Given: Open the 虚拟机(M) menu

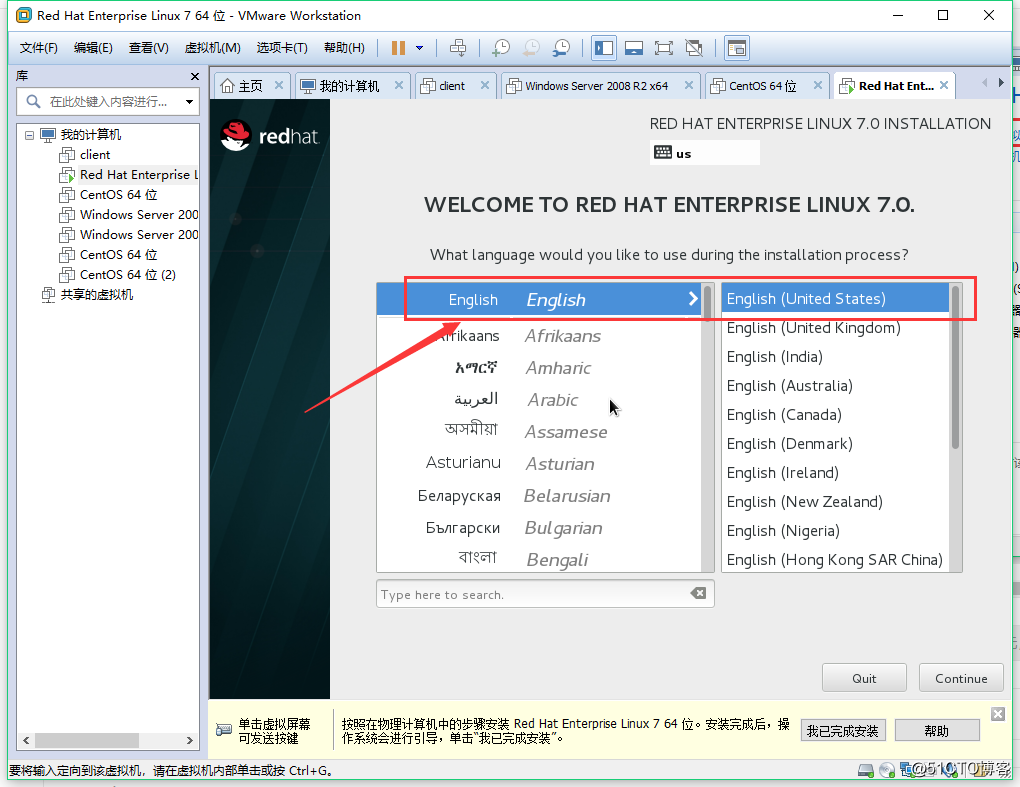Looking at the screenshot, I should (x=212, y=47).
